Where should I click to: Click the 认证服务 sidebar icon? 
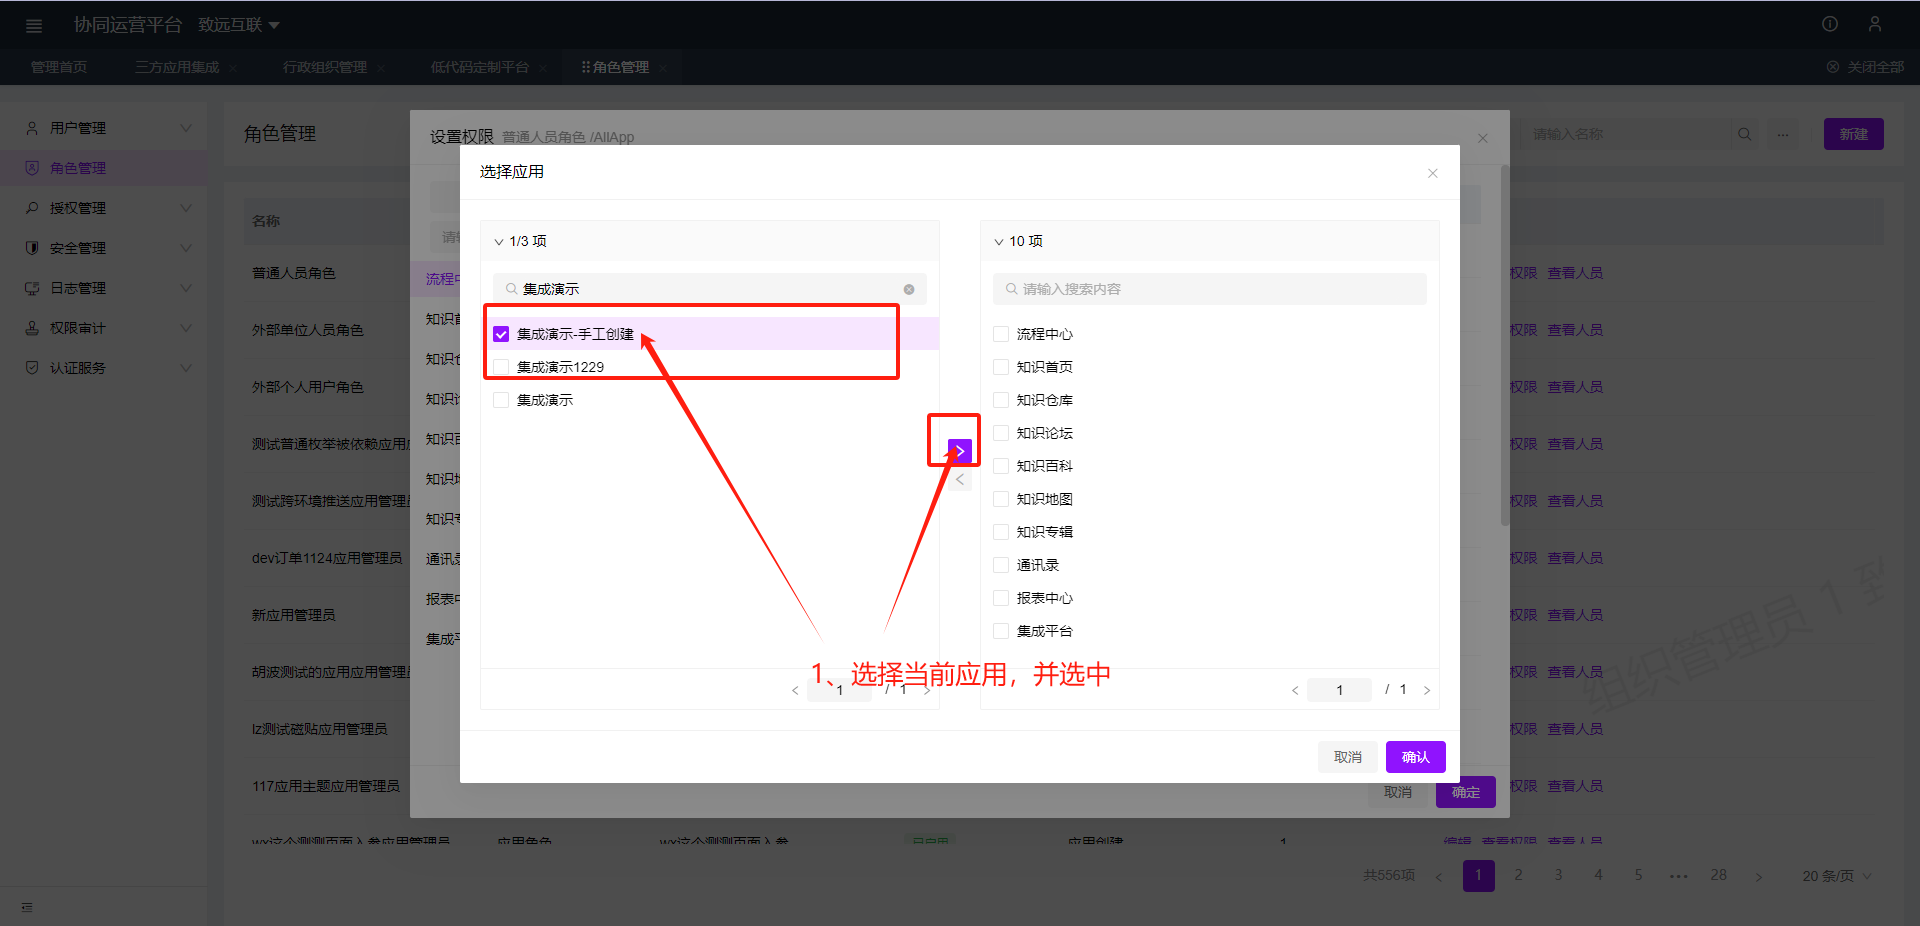(x=32, y=368)
